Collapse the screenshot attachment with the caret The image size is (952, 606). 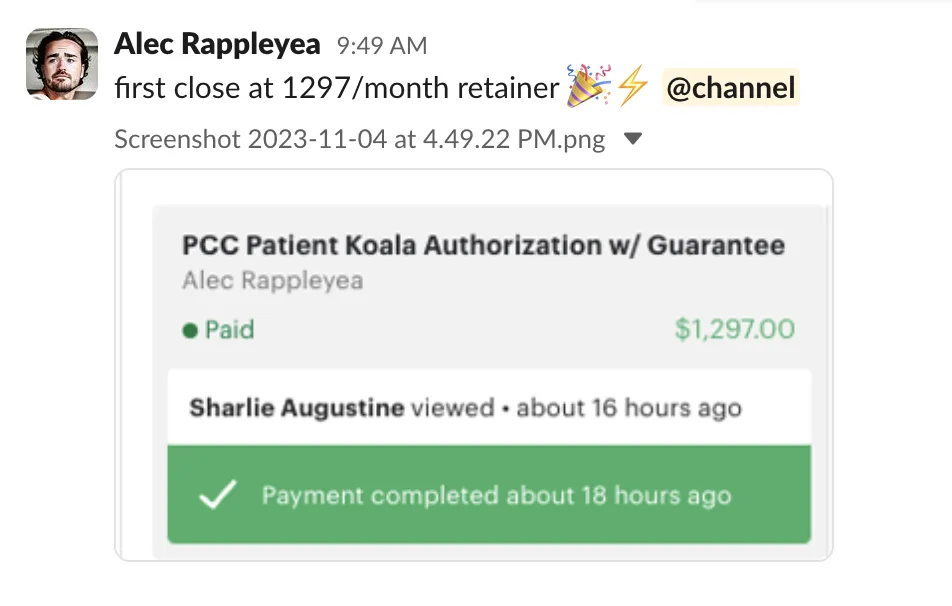[x=633, y=139]
